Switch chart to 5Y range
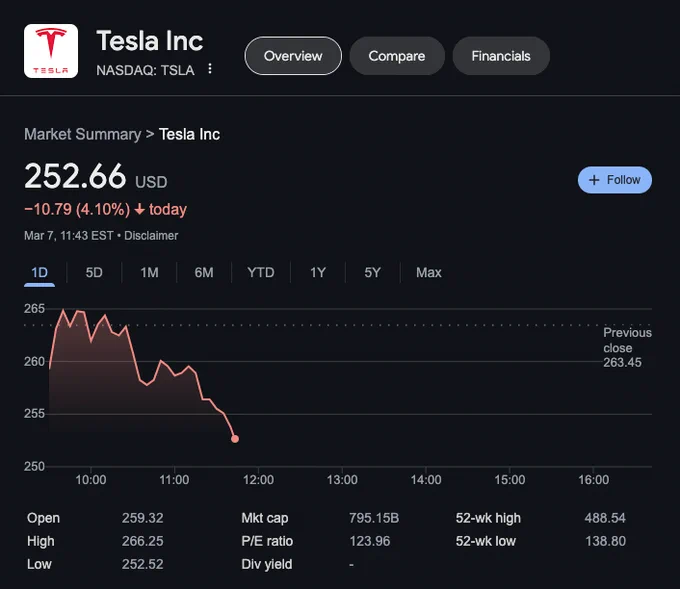The width and height of the screenshot is (680, 589). pos(373,273)
